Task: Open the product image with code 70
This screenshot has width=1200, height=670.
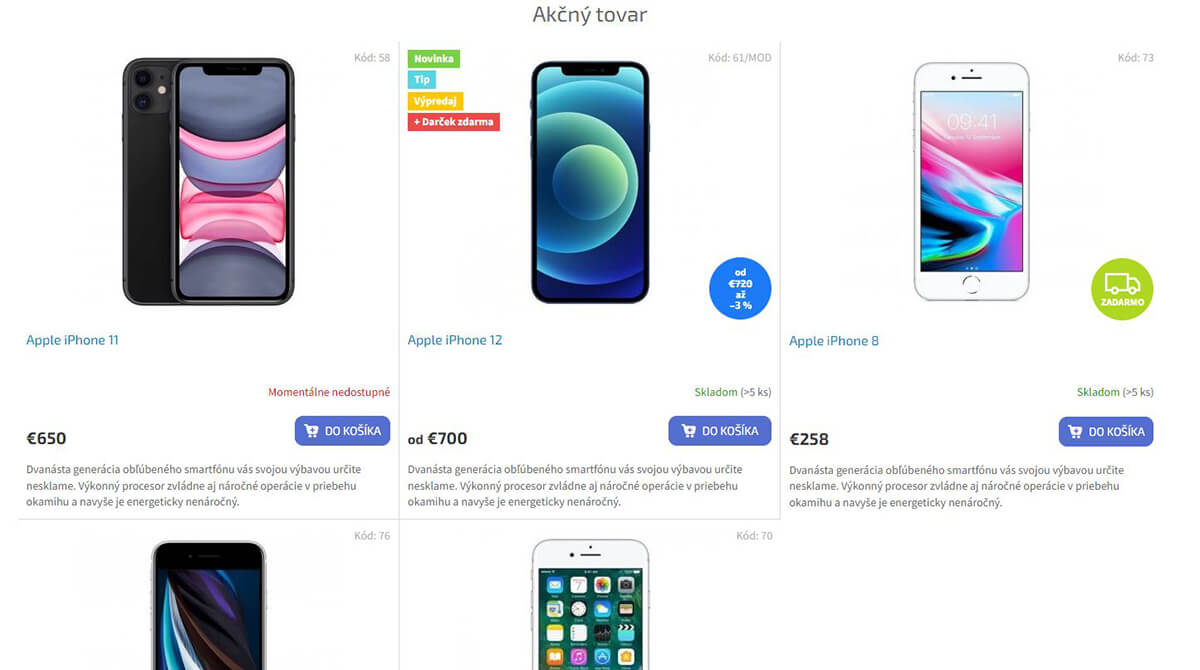Action: 590,604
